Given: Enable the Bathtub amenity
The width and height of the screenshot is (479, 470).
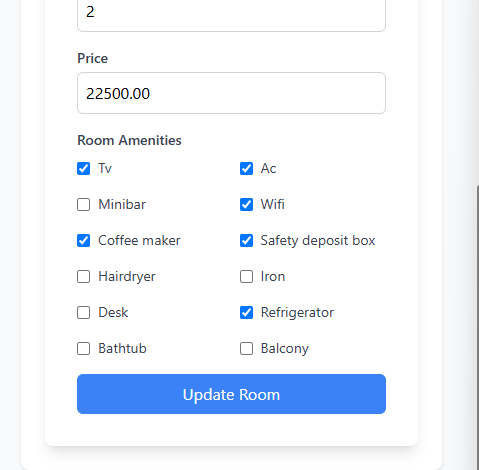Looking at the screenshot, I should coord(83,348).
